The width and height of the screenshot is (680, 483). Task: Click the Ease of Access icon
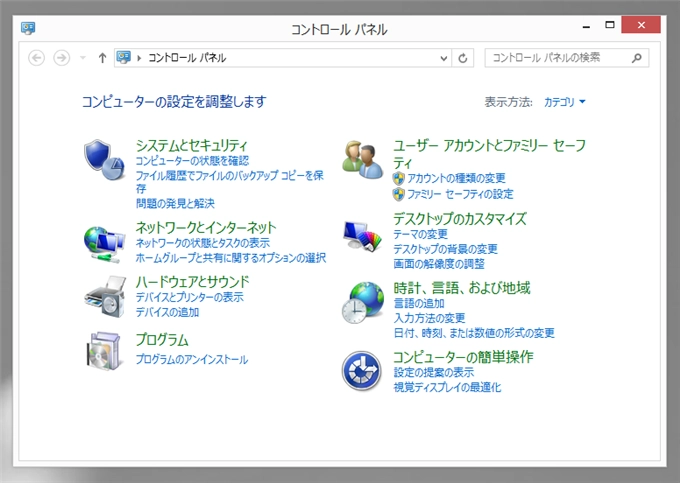(362, 371)
